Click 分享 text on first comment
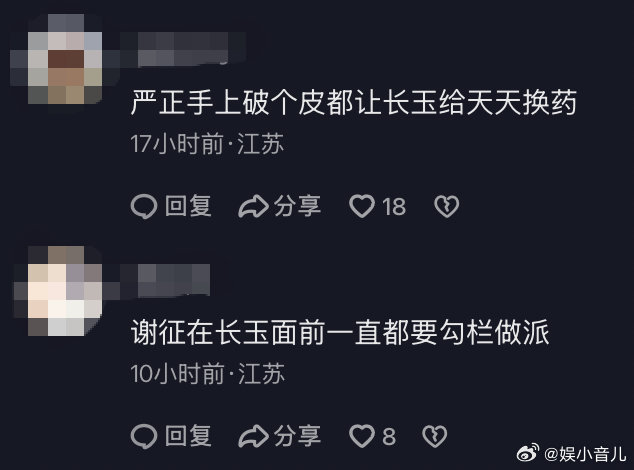Viewport: 634px width, 470px height. [x=298, y=206]
